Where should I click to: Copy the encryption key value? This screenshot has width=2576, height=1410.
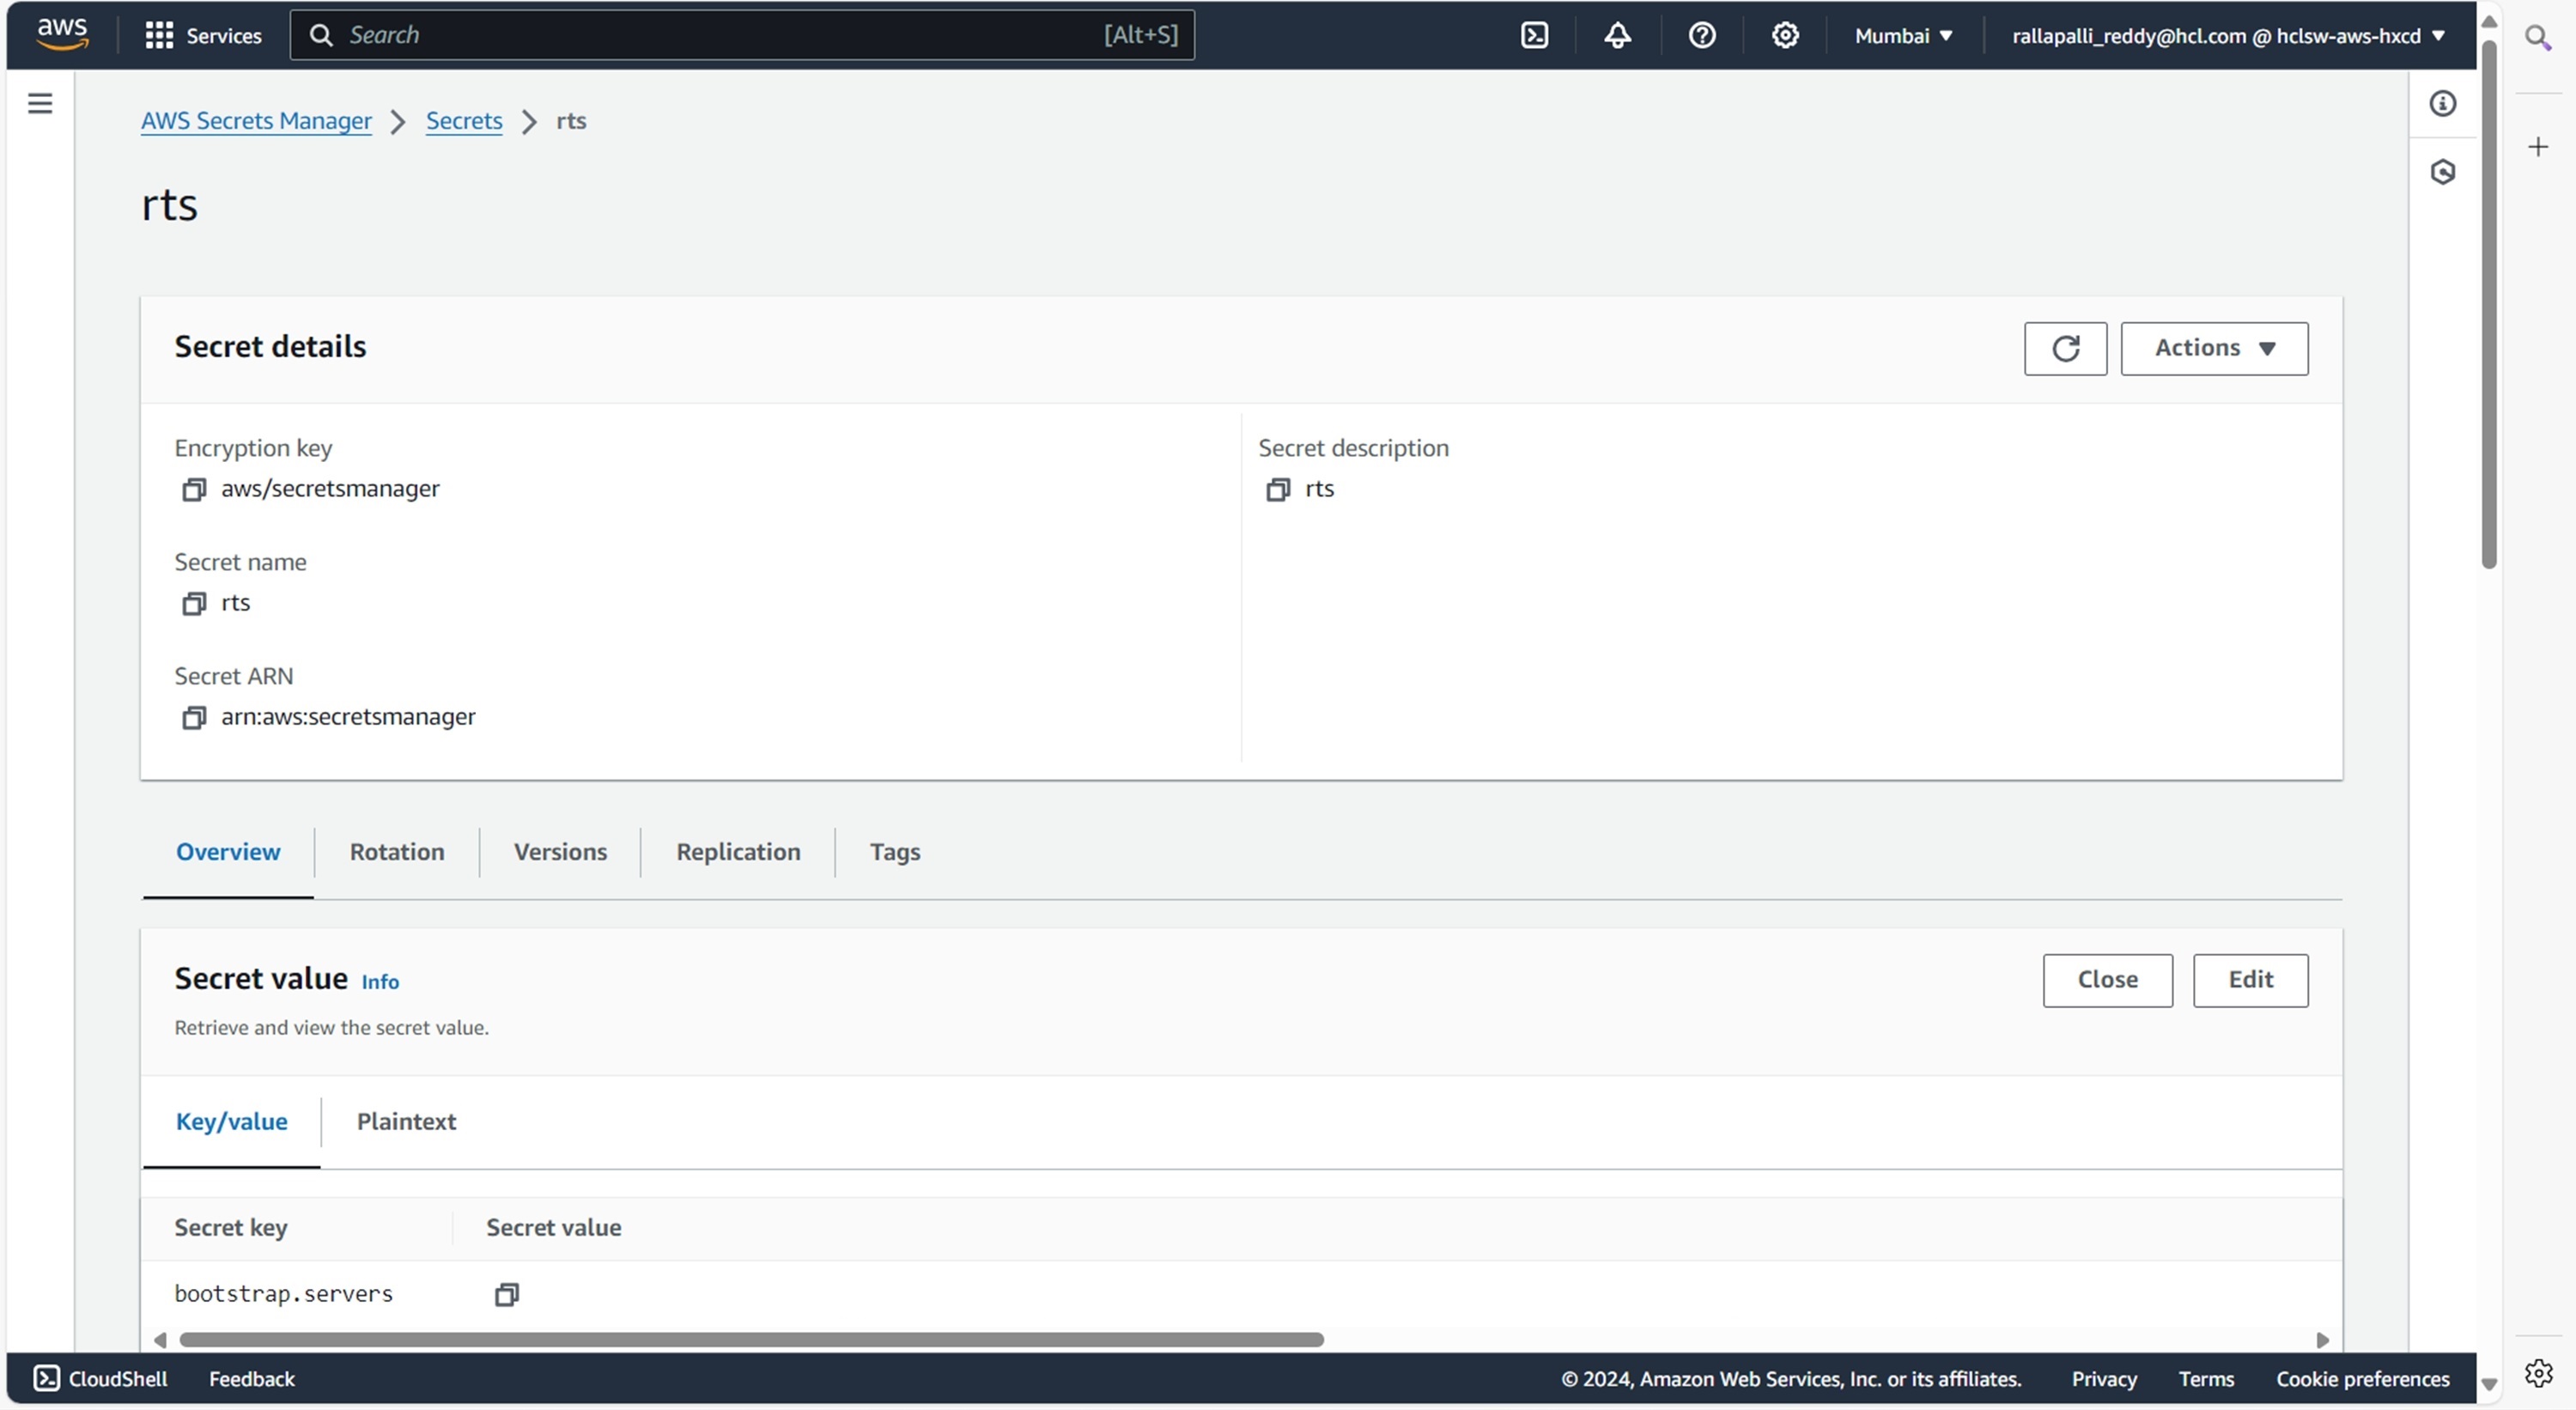[x=193, y=489]
